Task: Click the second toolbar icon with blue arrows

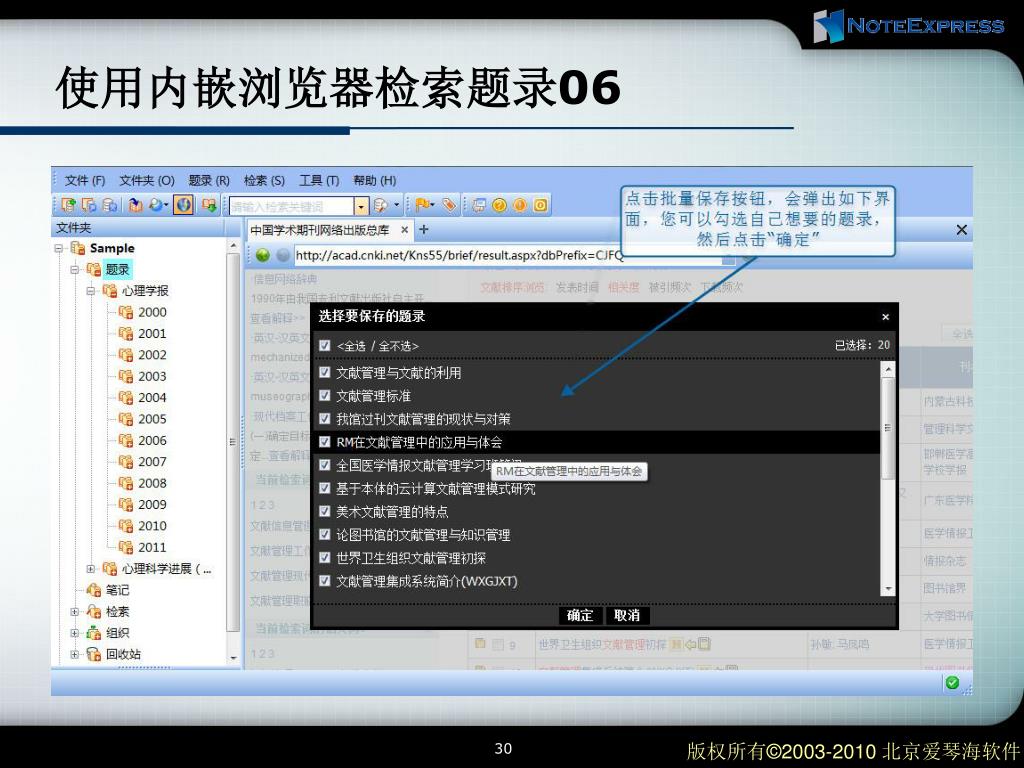Action: coord(89,205)
